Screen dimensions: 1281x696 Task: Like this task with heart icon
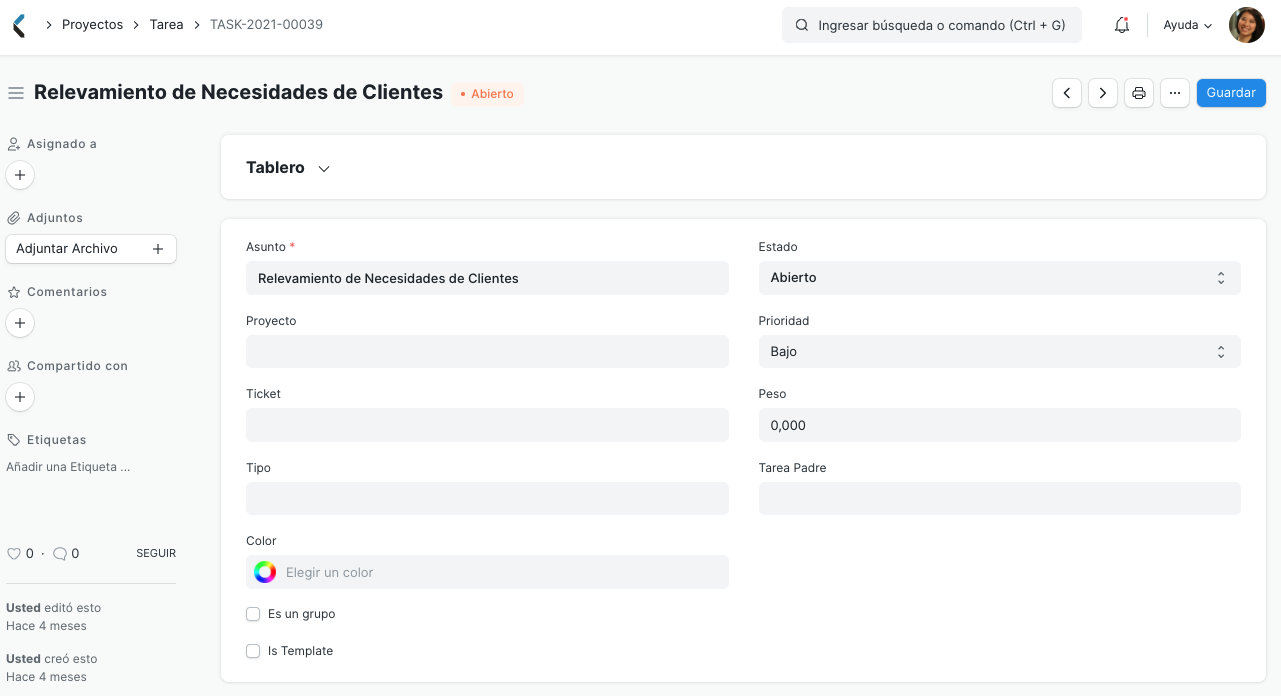tap(14, 553)
